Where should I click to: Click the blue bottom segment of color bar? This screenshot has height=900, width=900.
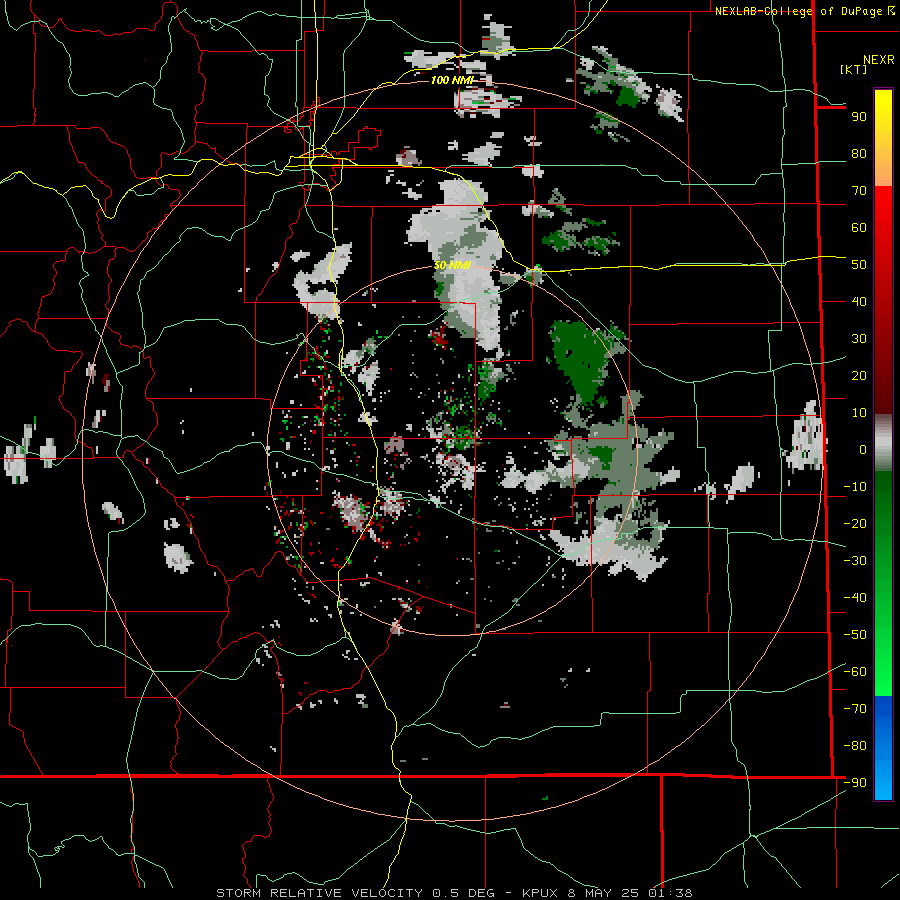tap(883, 748)
